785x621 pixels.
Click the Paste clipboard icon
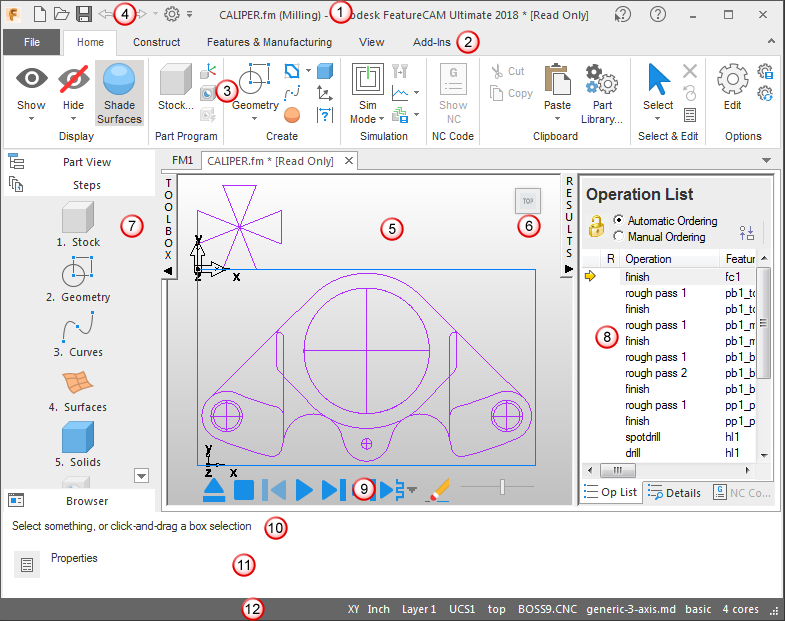(x=557, y=79)
